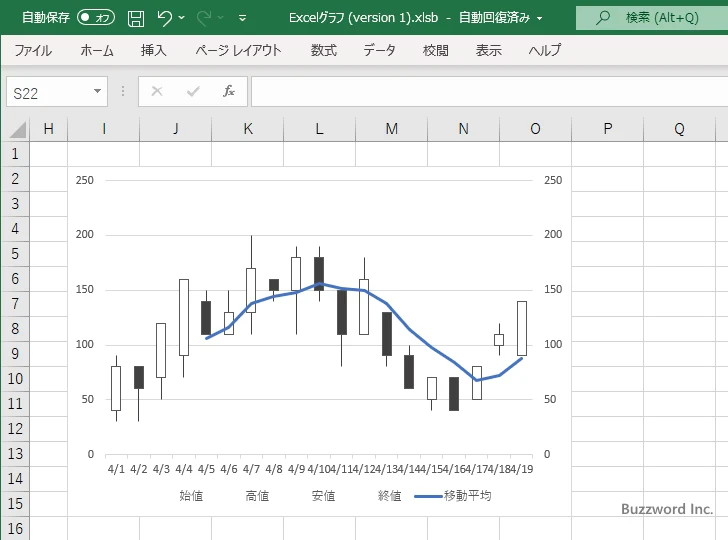This screenshot has height=540, width=728.
Task: Expand the file name dropdown arrow
Action: click(540, 19)
